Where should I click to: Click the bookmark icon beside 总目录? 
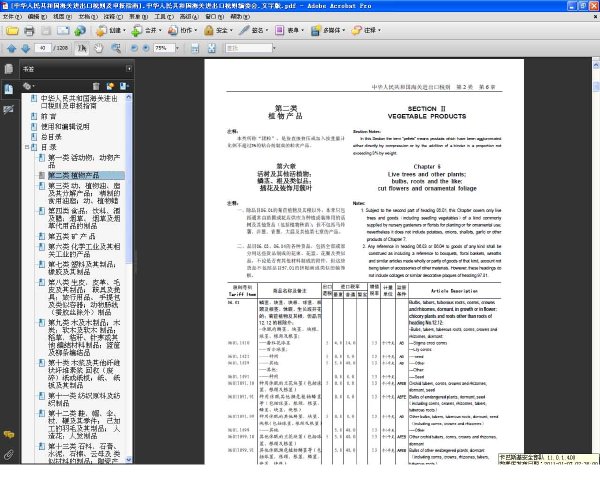tap(34, 137)
